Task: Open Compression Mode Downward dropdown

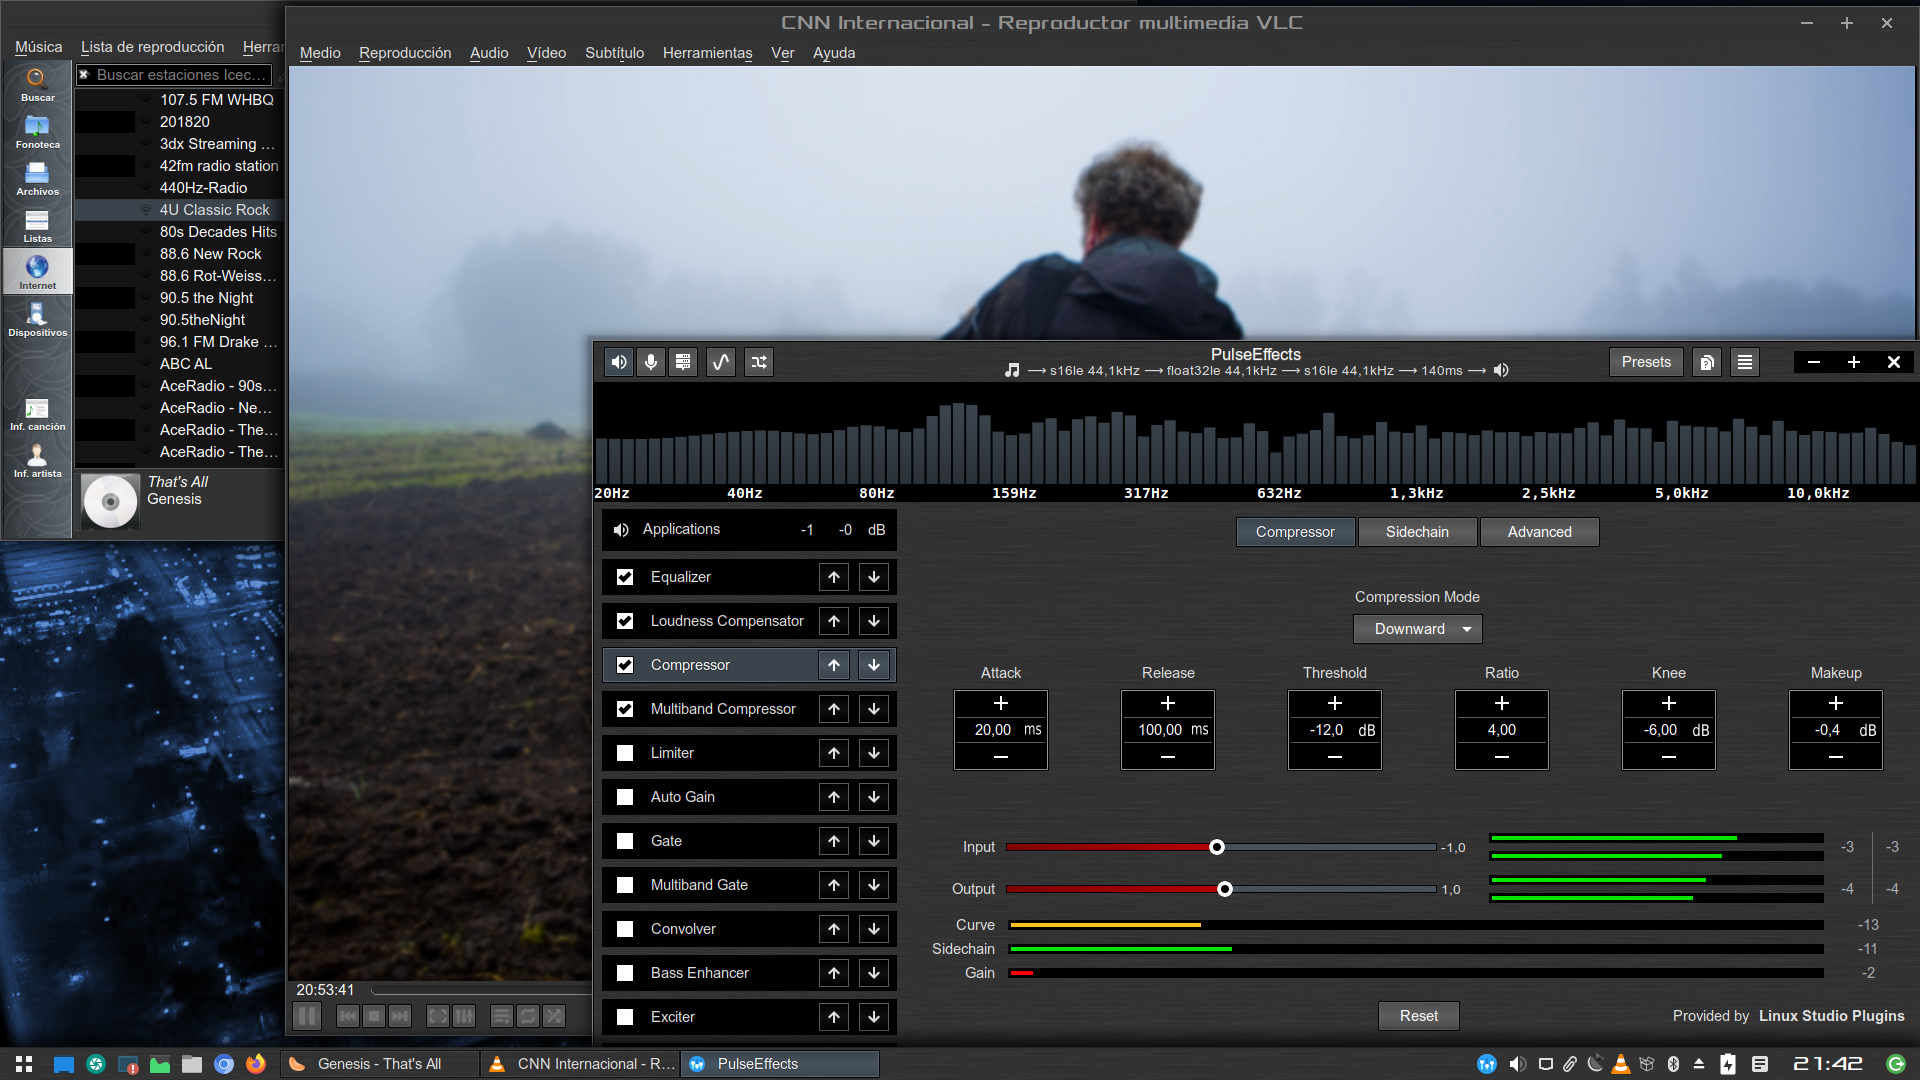Action: click(1417, 629)
